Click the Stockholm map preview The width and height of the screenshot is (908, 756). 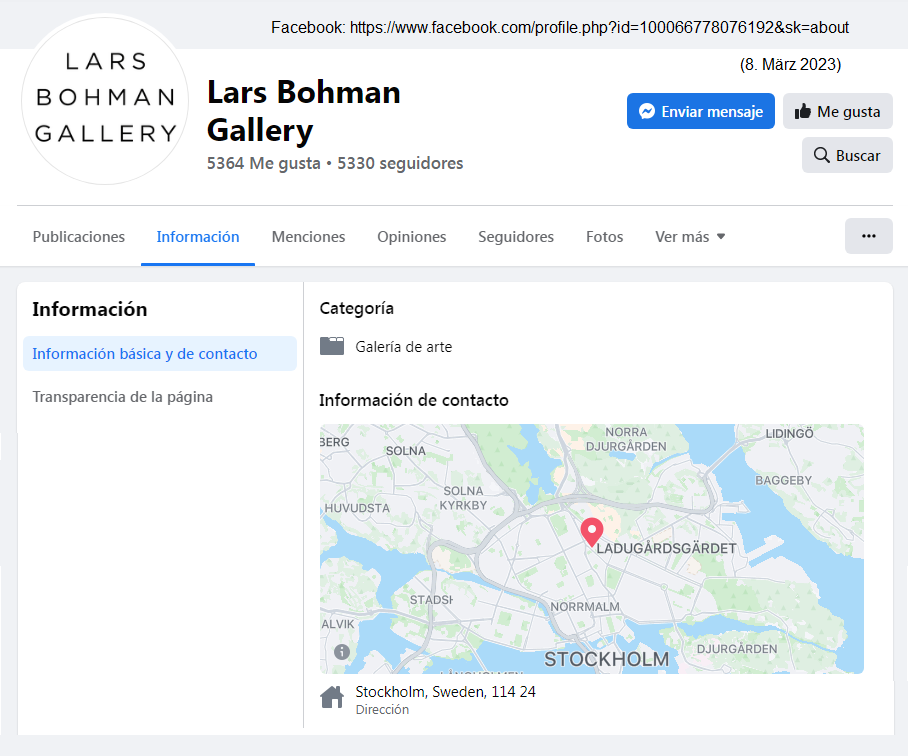(x=592, y=549)
